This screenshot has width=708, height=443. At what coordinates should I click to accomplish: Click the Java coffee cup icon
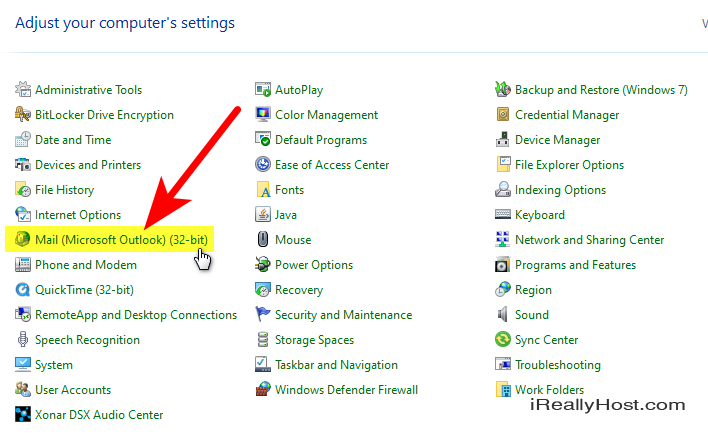point(262,215)
